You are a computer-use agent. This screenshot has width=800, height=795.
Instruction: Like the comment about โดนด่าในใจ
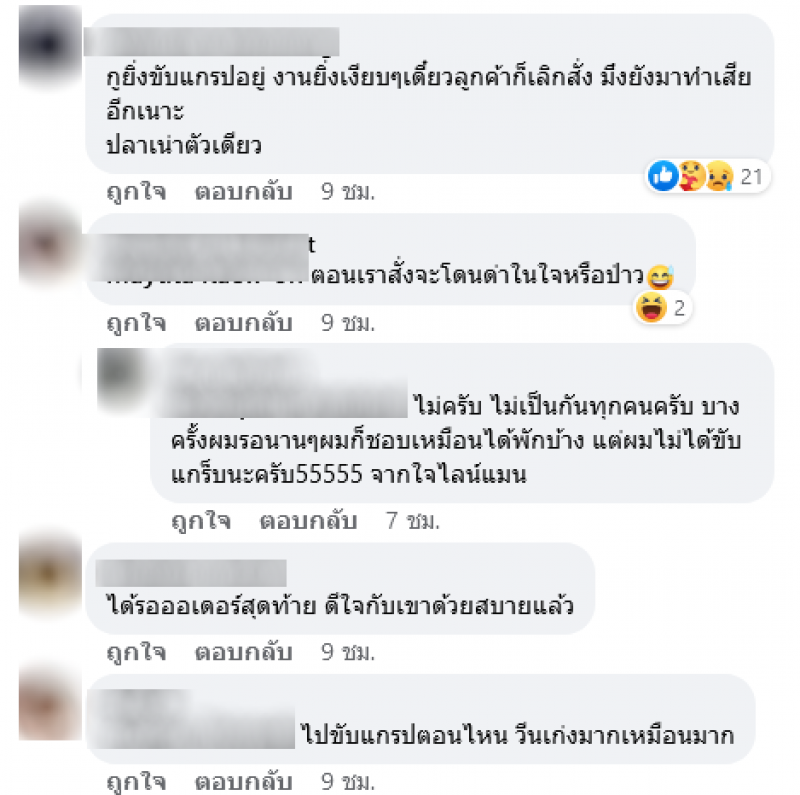point(136,323)
